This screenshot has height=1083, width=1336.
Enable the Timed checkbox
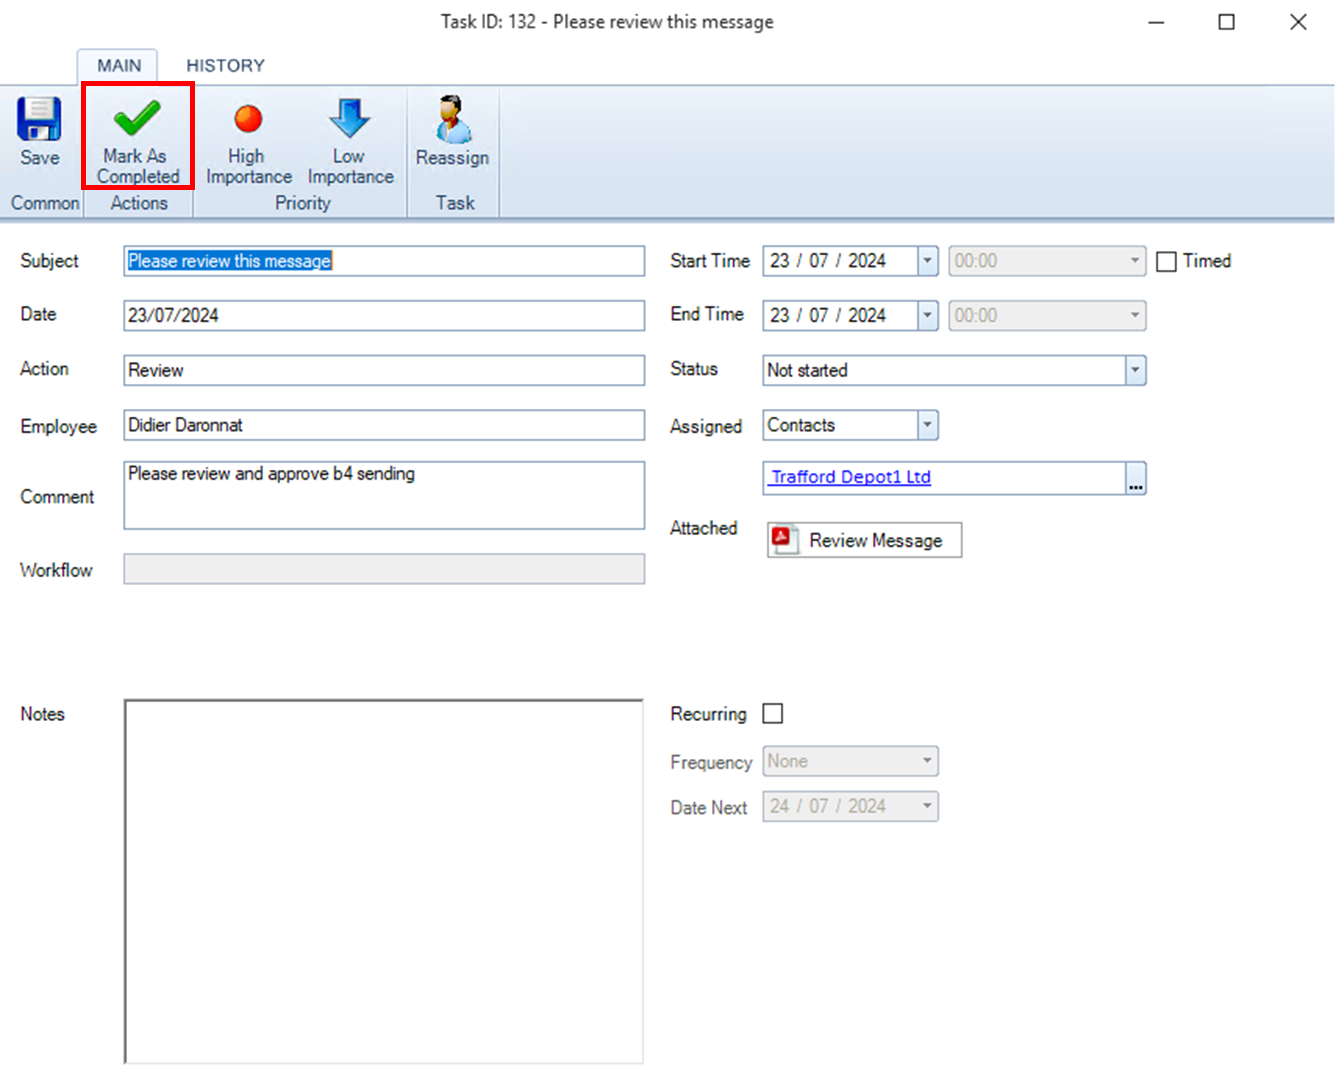pyautogui.click(x=1166, y=262)
